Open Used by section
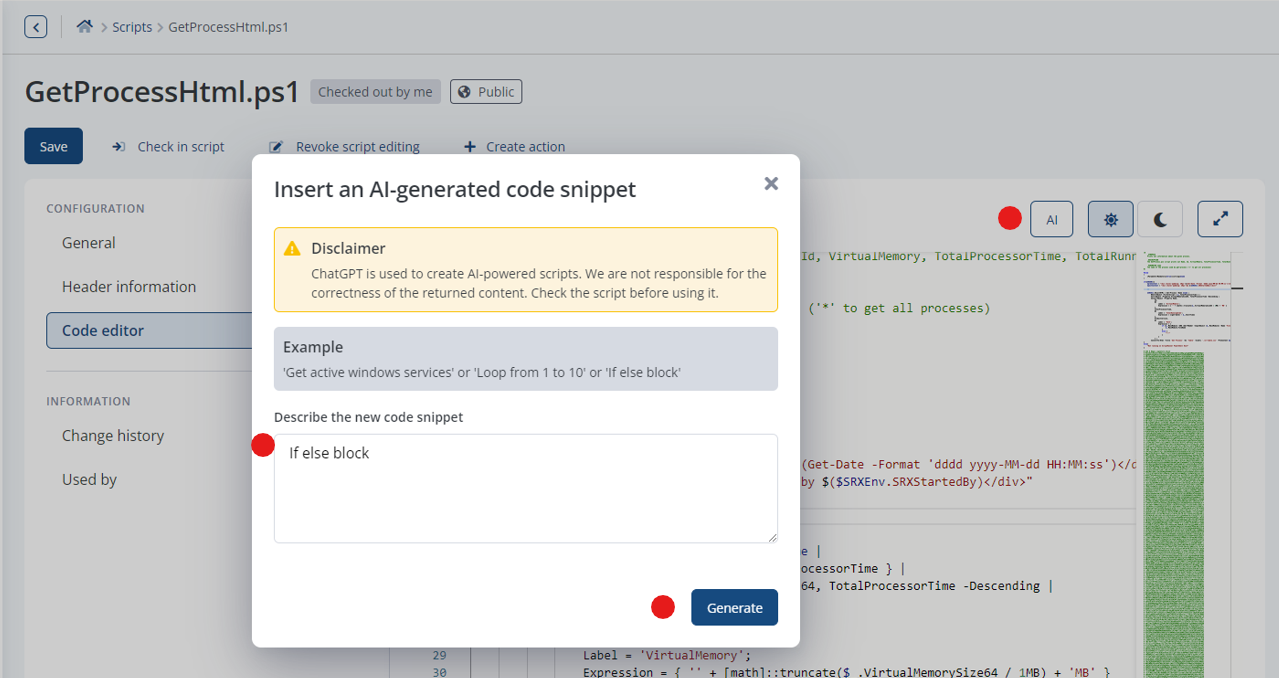The image size is (1279, 678). click(x=89, y=480)
